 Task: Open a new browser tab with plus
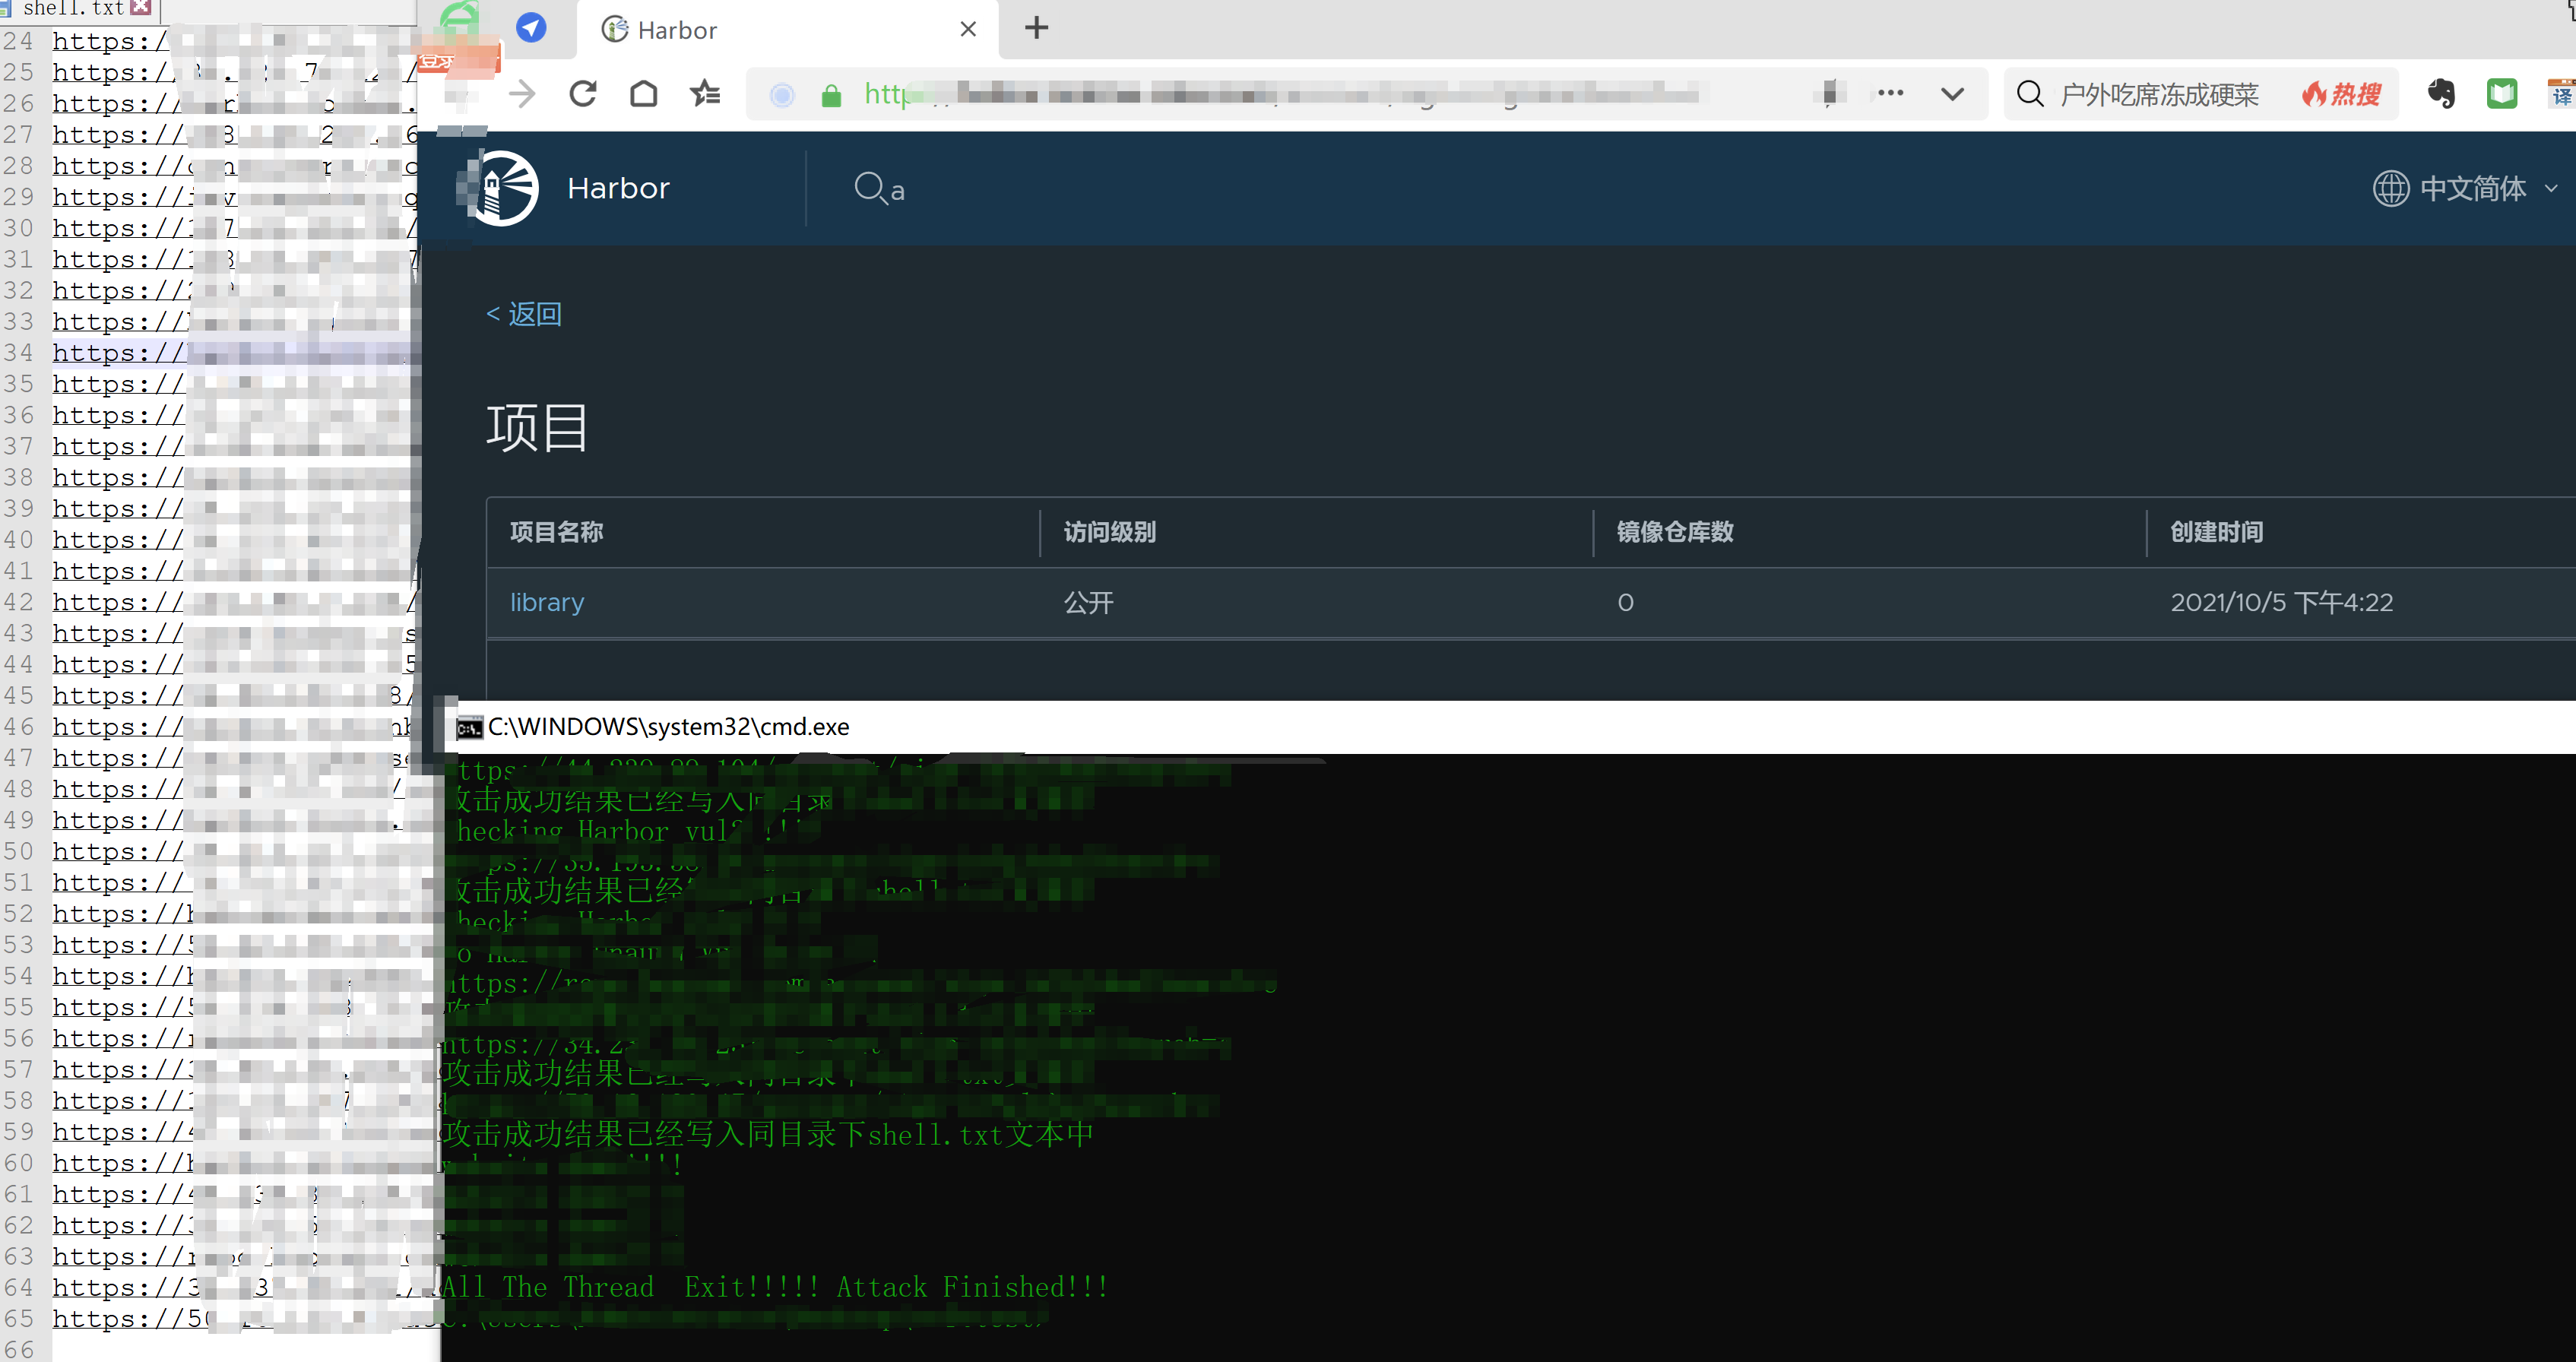coord(1037,28)
